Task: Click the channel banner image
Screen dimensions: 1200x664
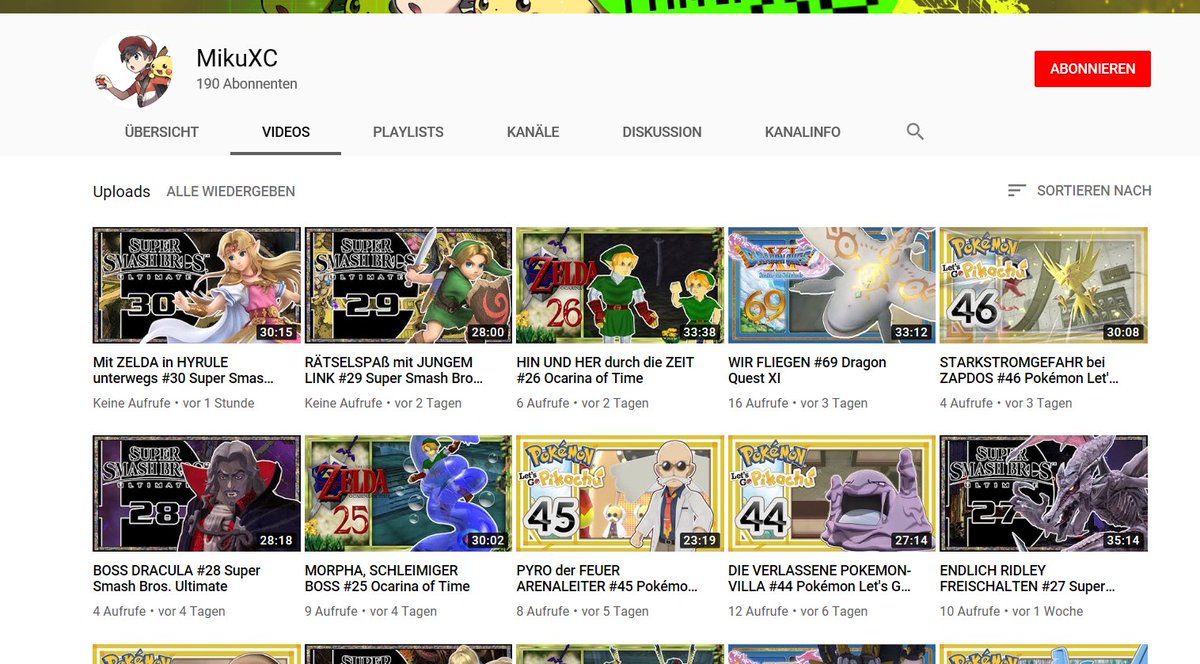Action: tap(600, 6)
